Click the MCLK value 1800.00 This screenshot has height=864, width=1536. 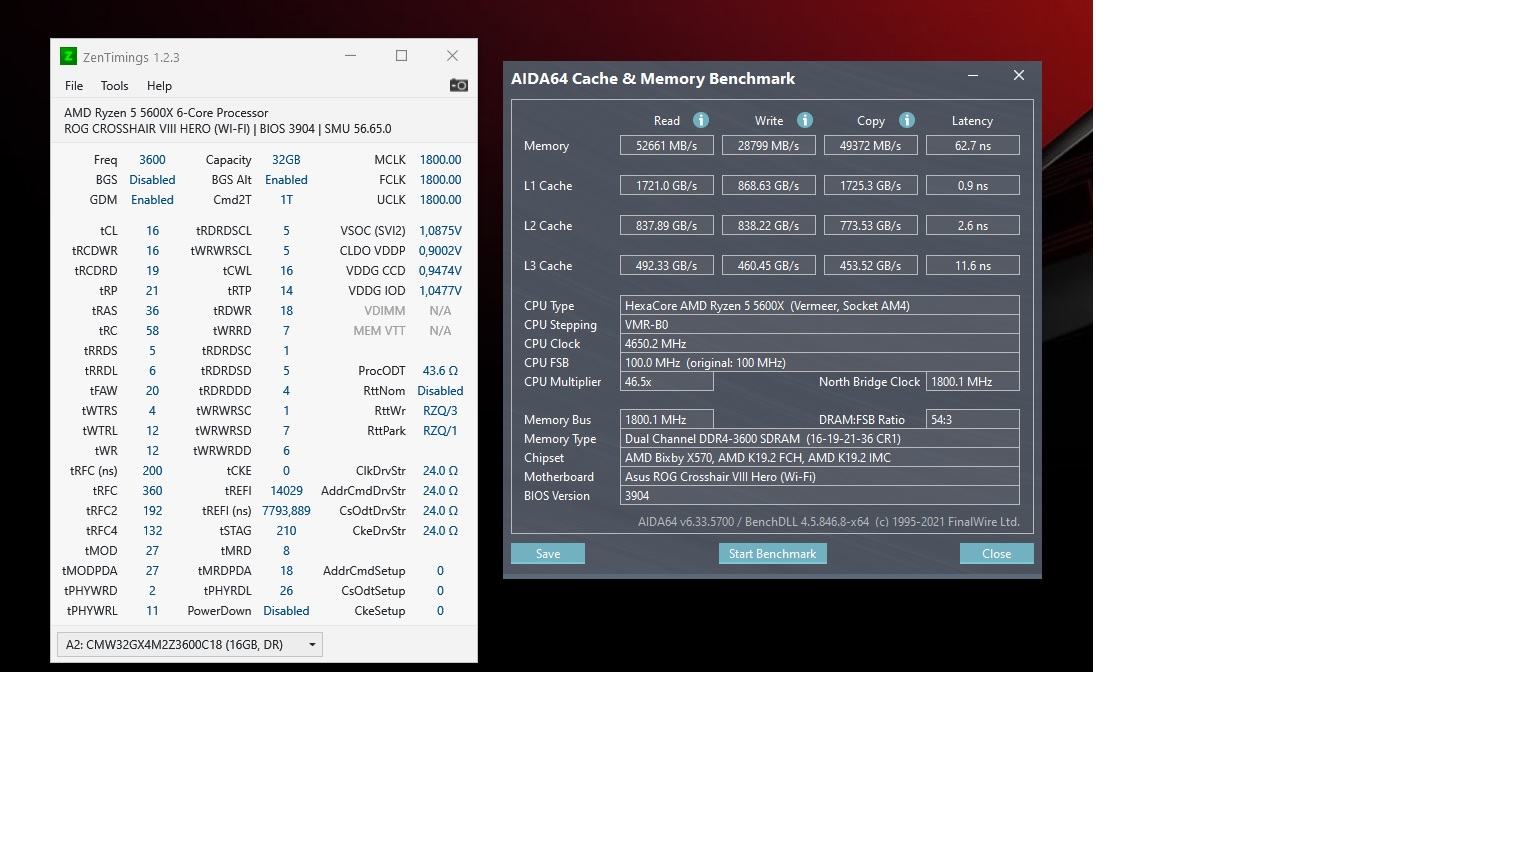click(440, 160)
